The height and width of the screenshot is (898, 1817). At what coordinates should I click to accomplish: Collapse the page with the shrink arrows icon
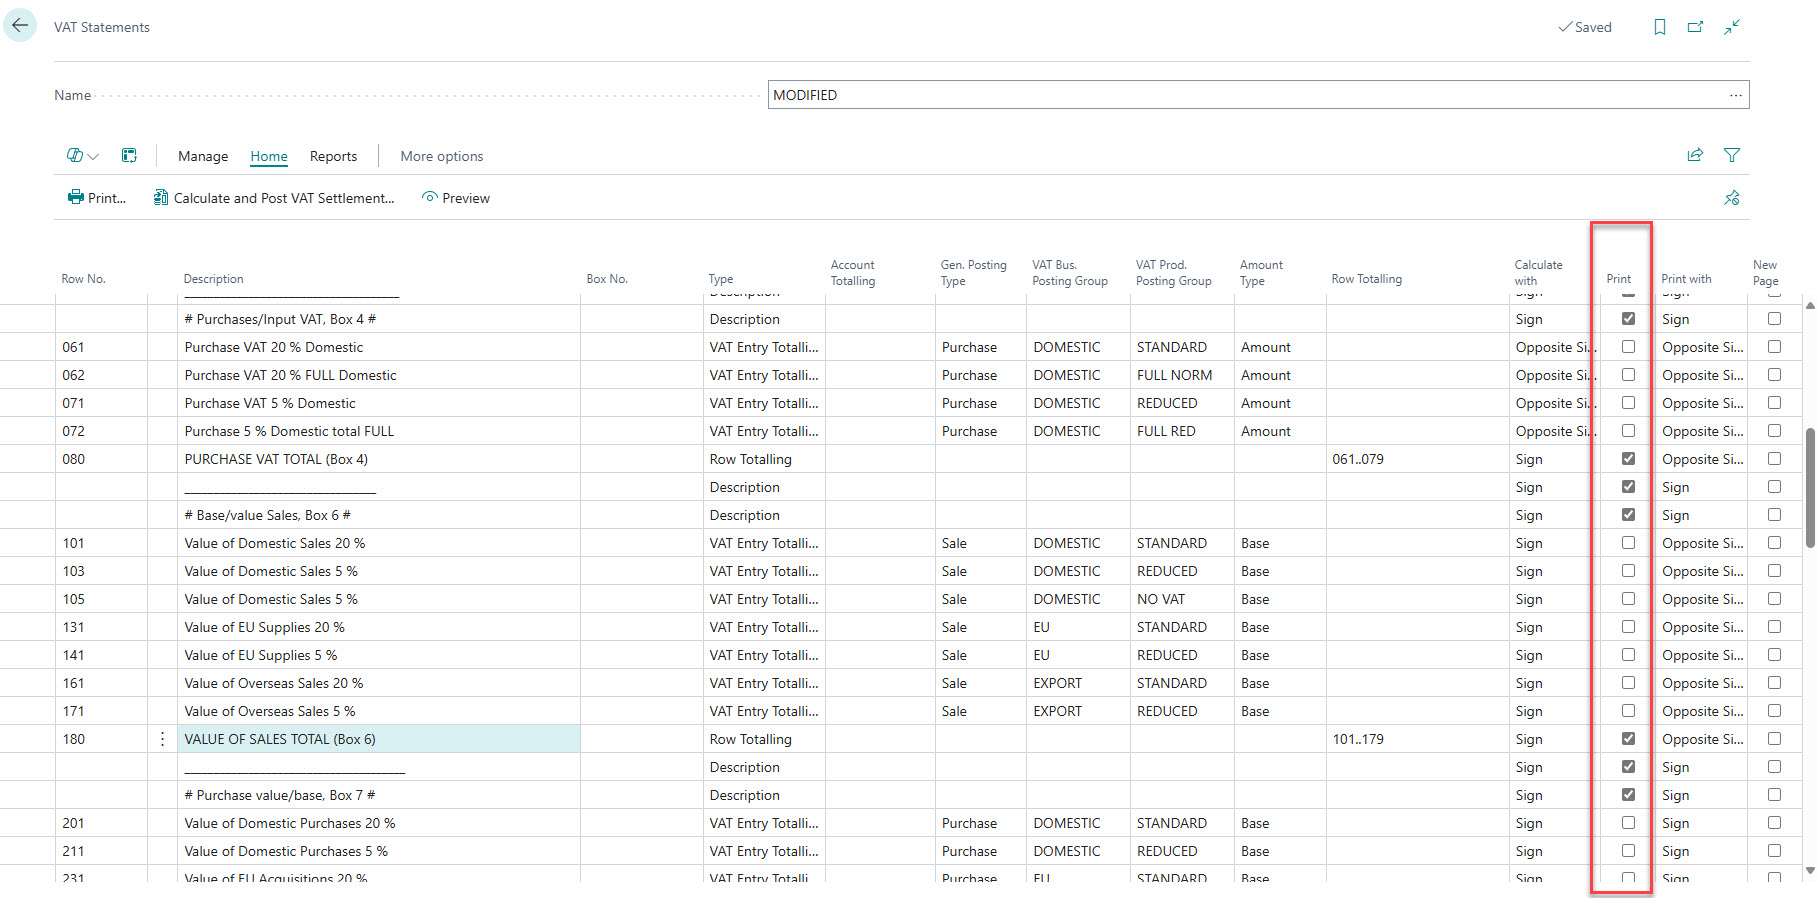[1732, 27]
